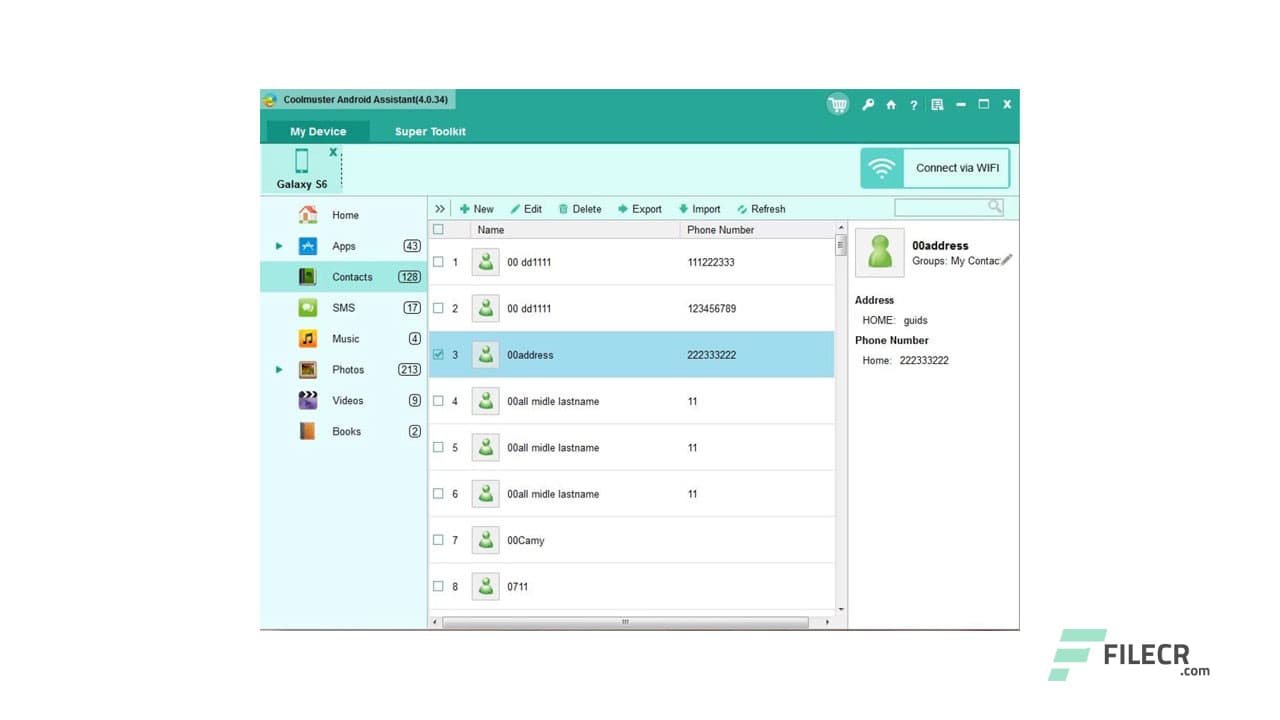Image resolution: width=1280 pixels, height=720 pixels.
Task: Expand the Apps sidebar entry
Action: click(x=279, y=245)
